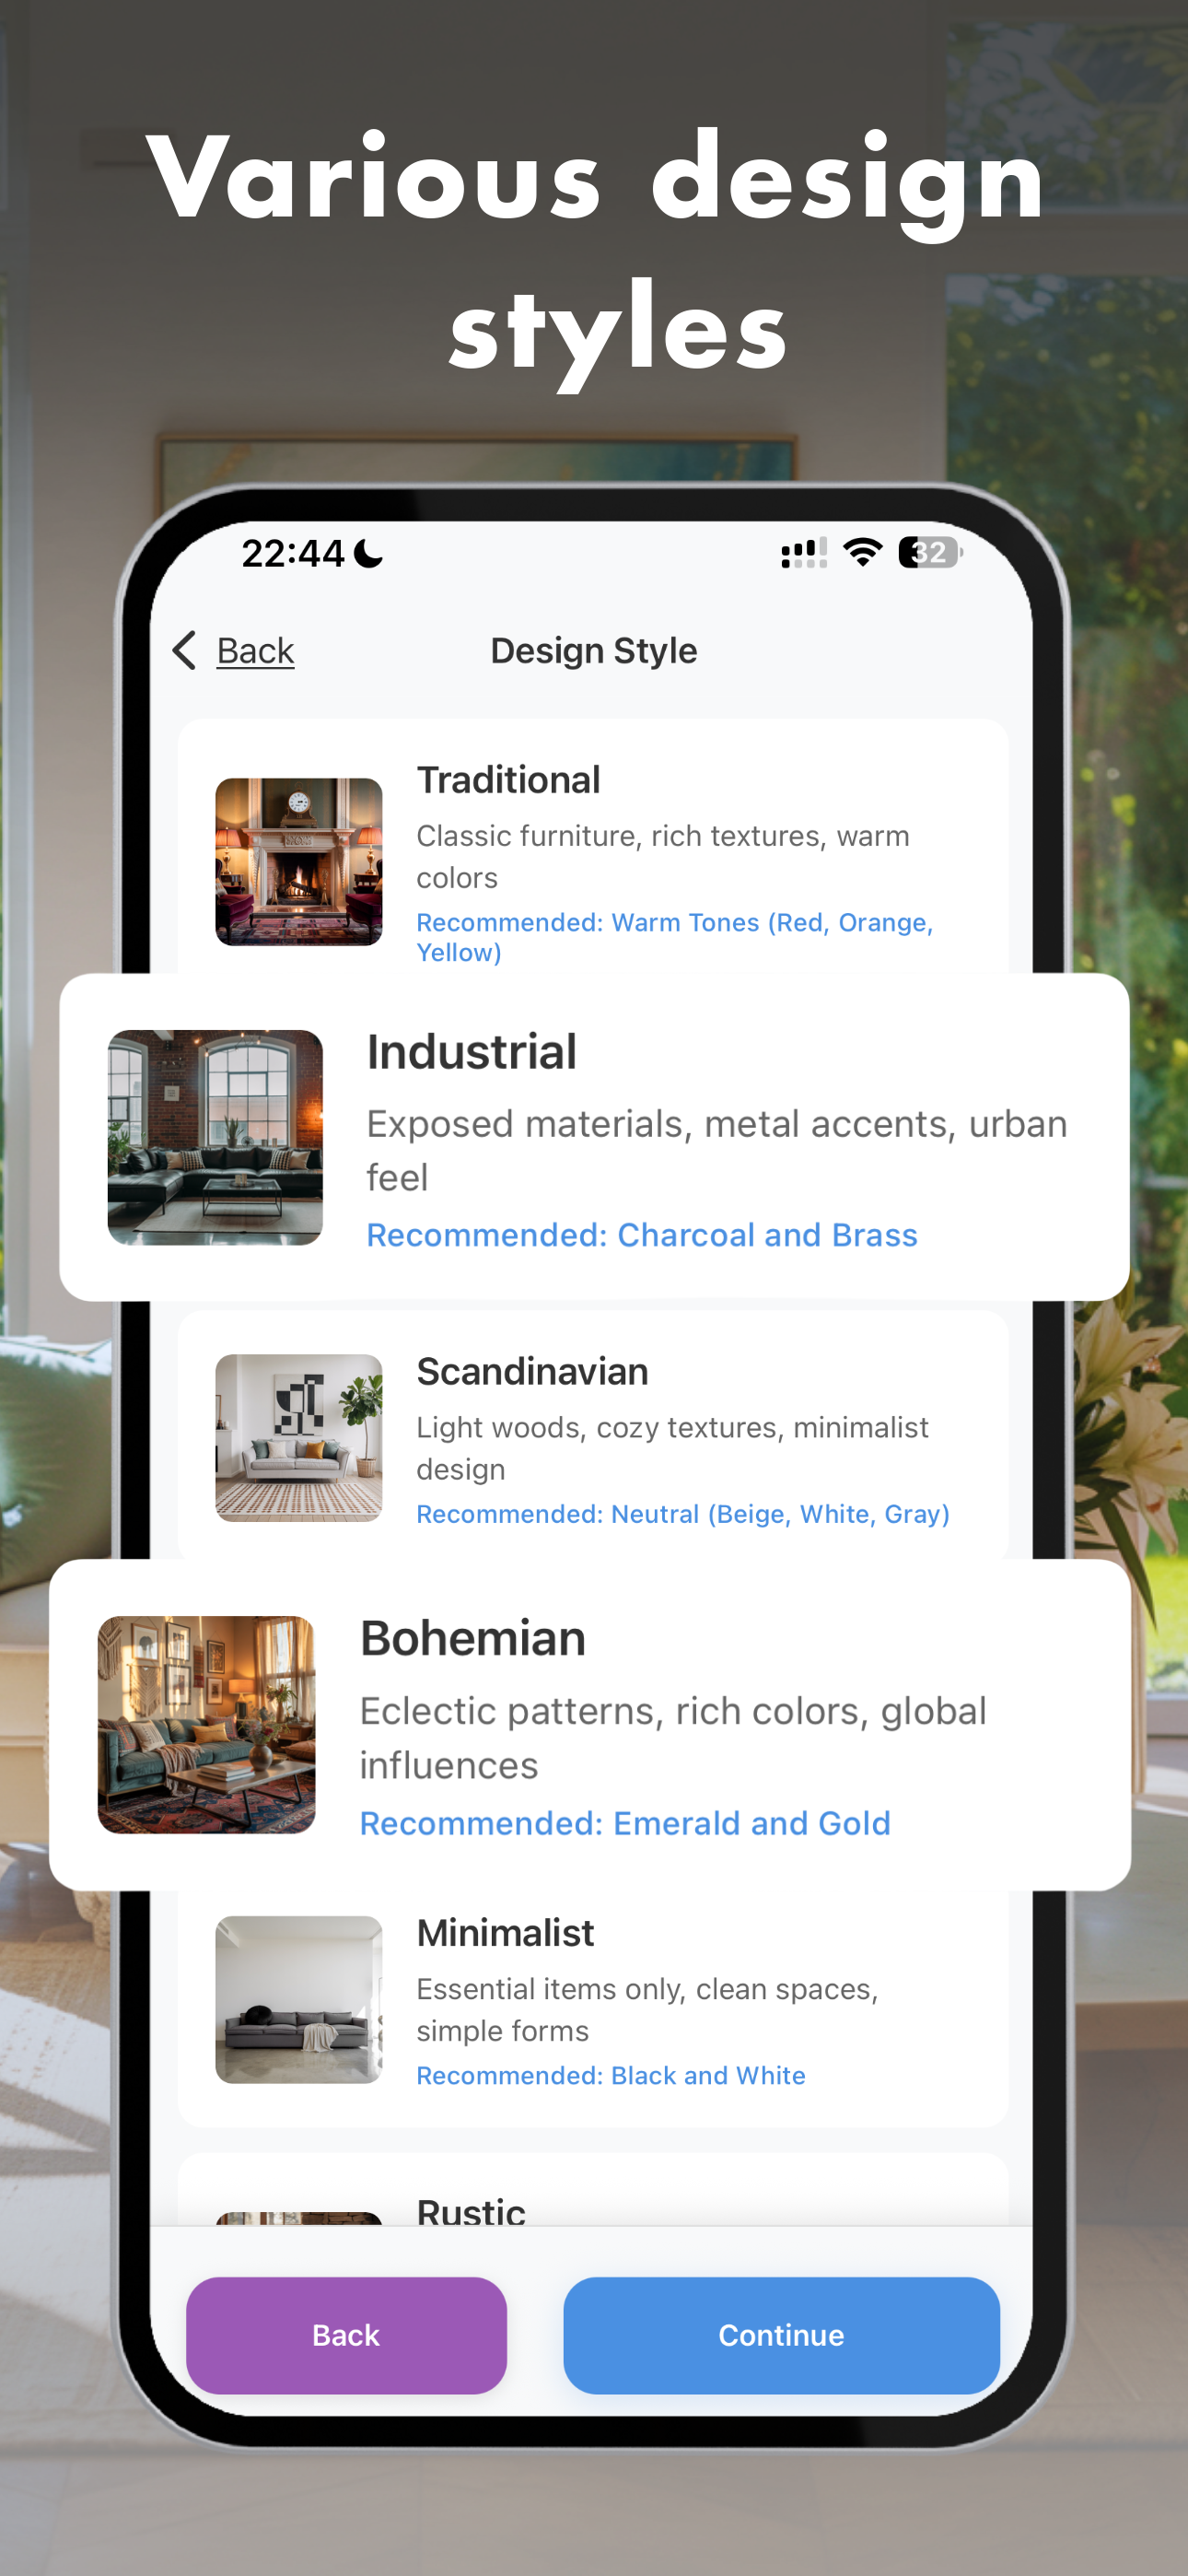Tap the back chevron arrow icon
This screenshot has width=1188, height=2576.
(184, 650)
